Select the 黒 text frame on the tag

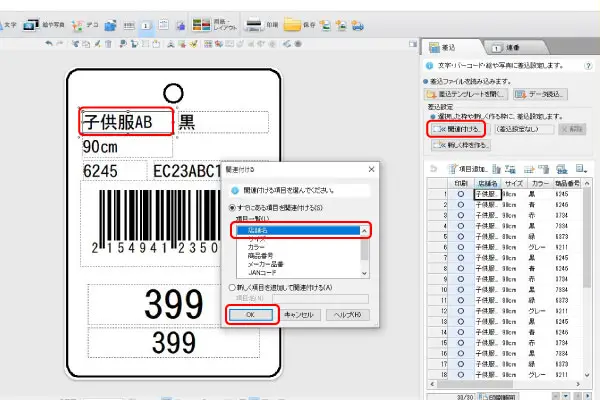point(223,122)
